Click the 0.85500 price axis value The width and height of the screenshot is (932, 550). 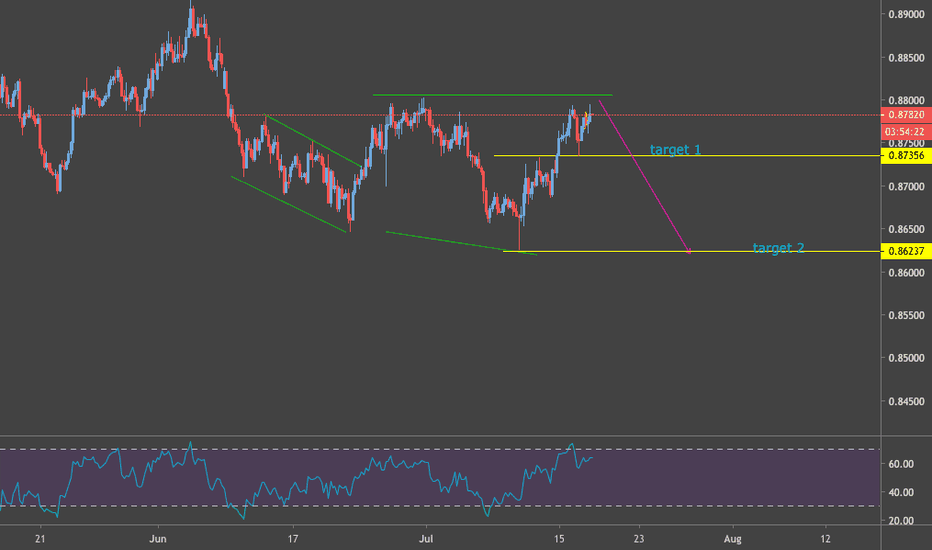[906, 316]
